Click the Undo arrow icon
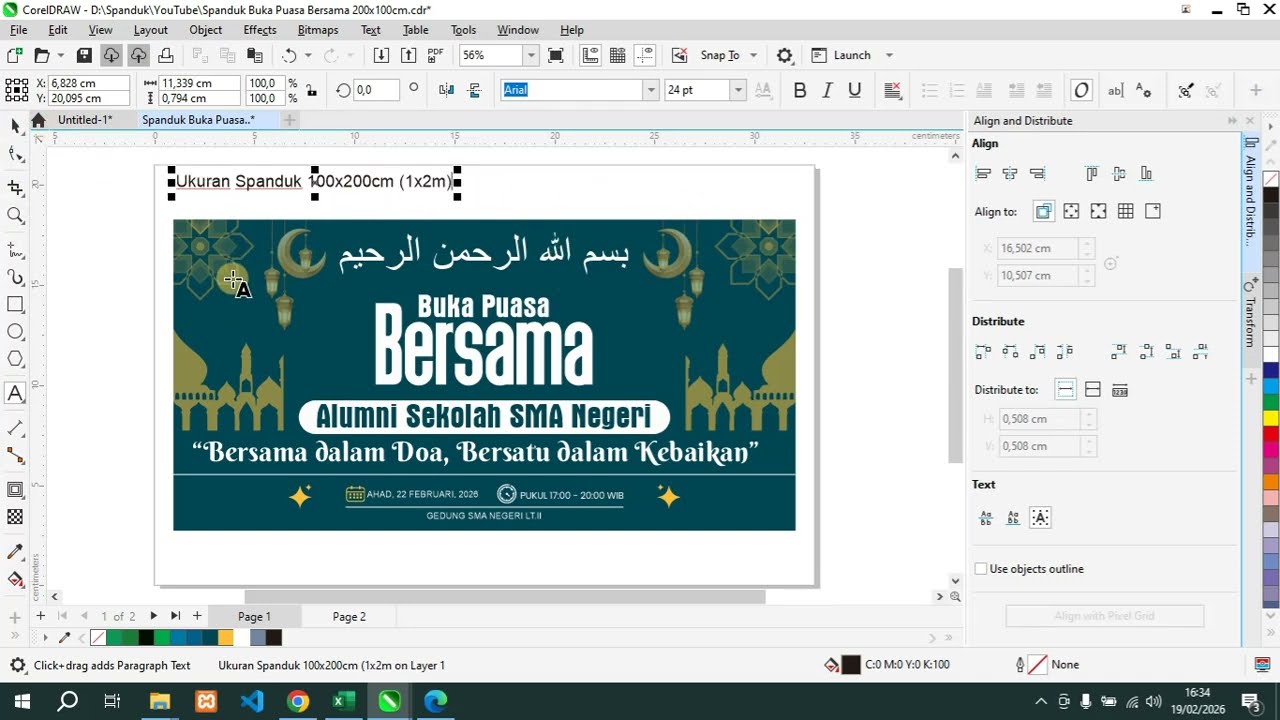 coord(289,55)
